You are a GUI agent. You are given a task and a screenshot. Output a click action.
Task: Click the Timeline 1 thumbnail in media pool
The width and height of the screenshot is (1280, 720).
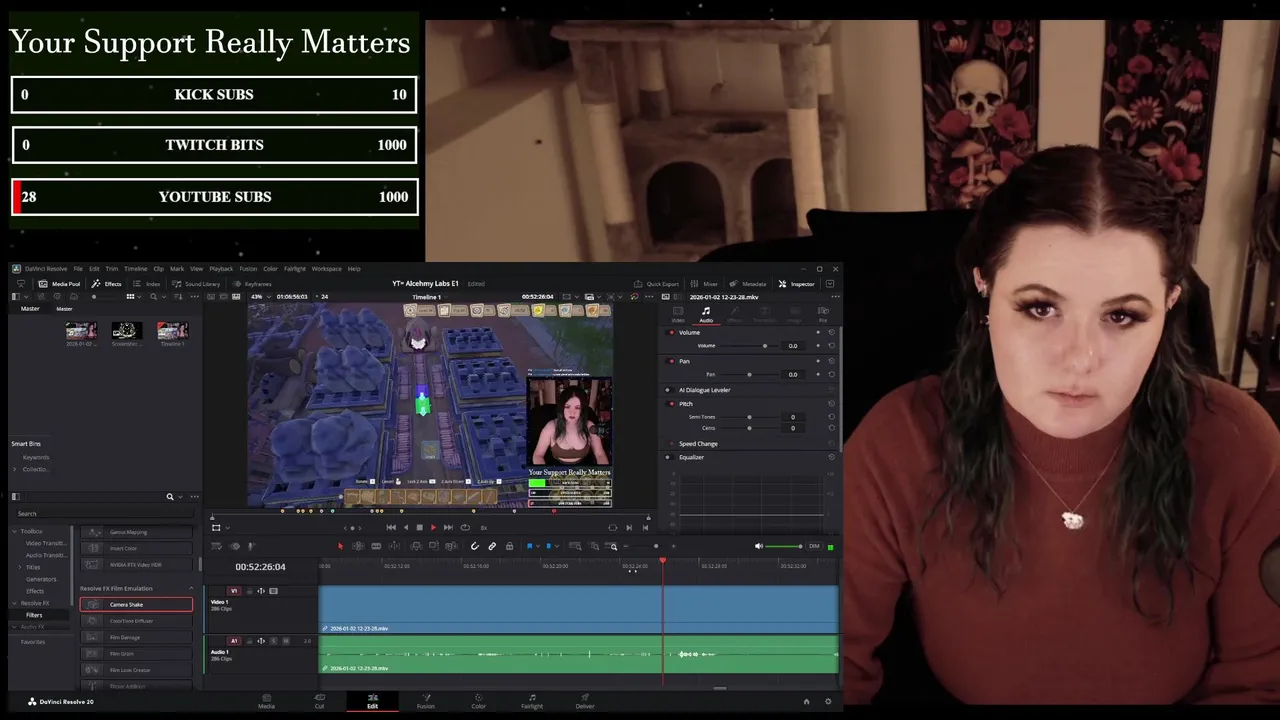pos(172,331)
